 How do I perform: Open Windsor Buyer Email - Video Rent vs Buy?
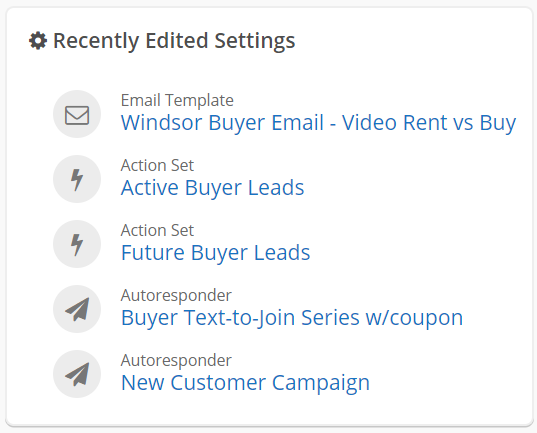(319, 123)
